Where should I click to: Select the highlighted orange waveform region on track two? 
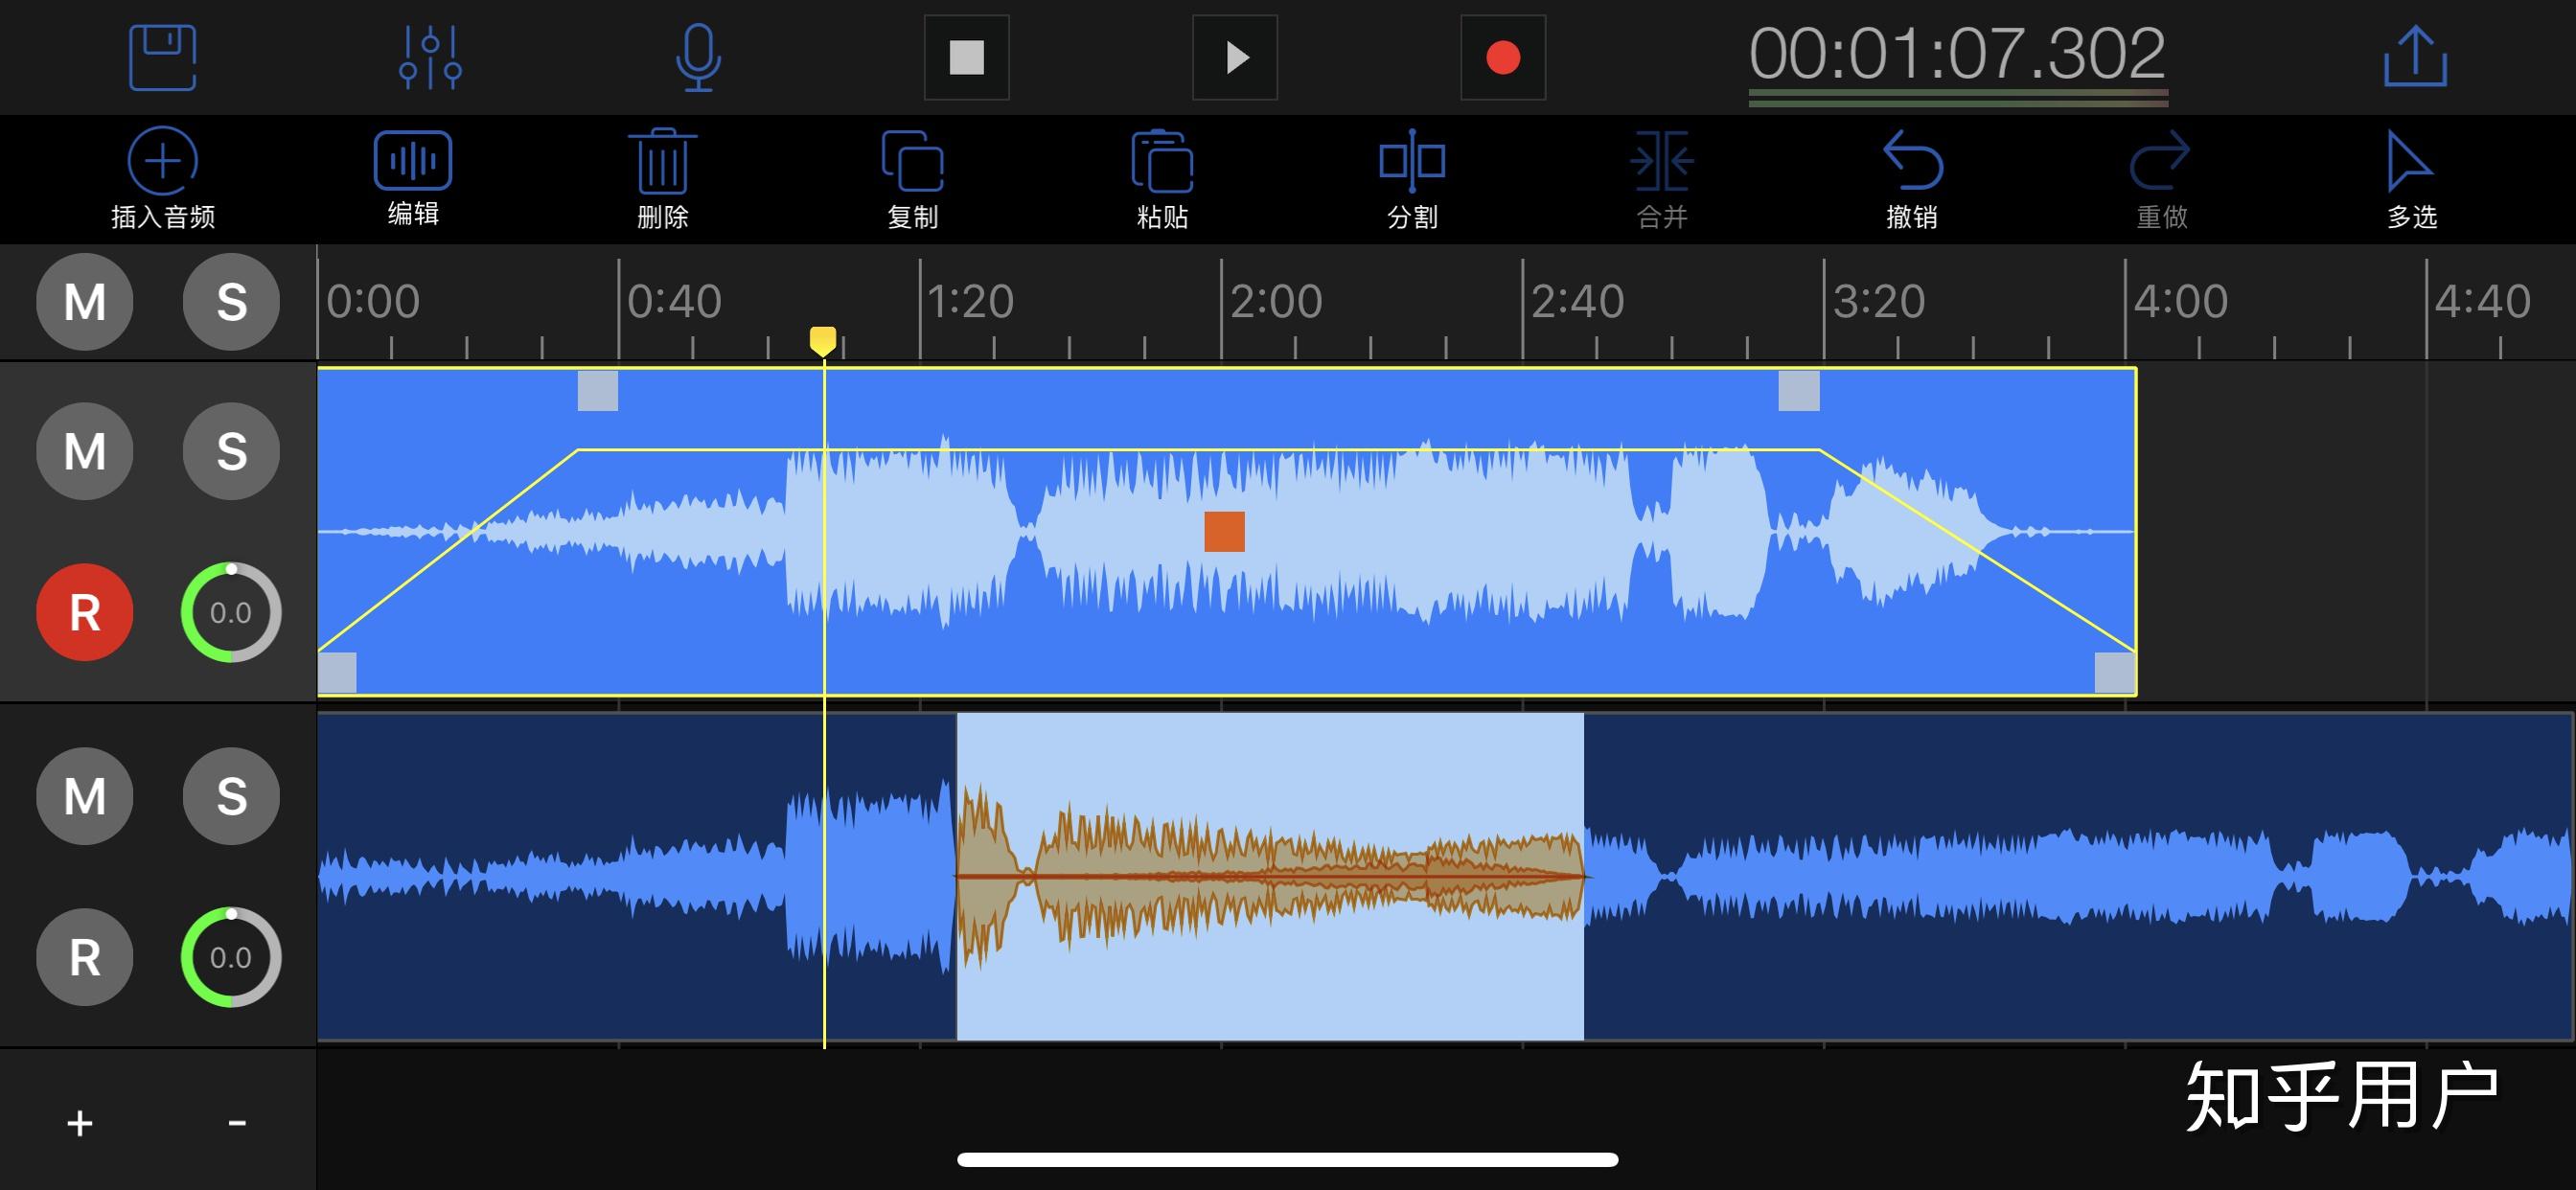click(1270, 876)
